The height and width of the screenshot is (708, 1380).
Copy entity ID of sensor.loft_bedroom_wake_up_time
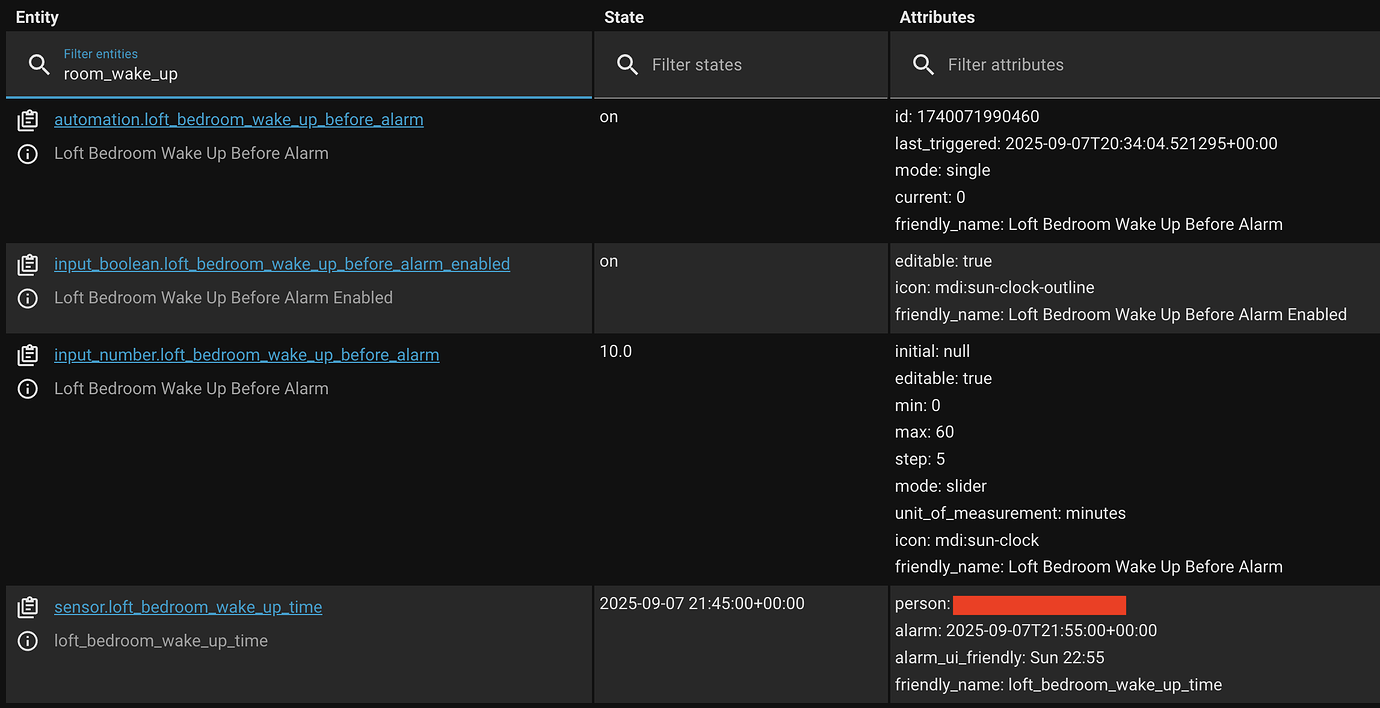coord(27,606)
